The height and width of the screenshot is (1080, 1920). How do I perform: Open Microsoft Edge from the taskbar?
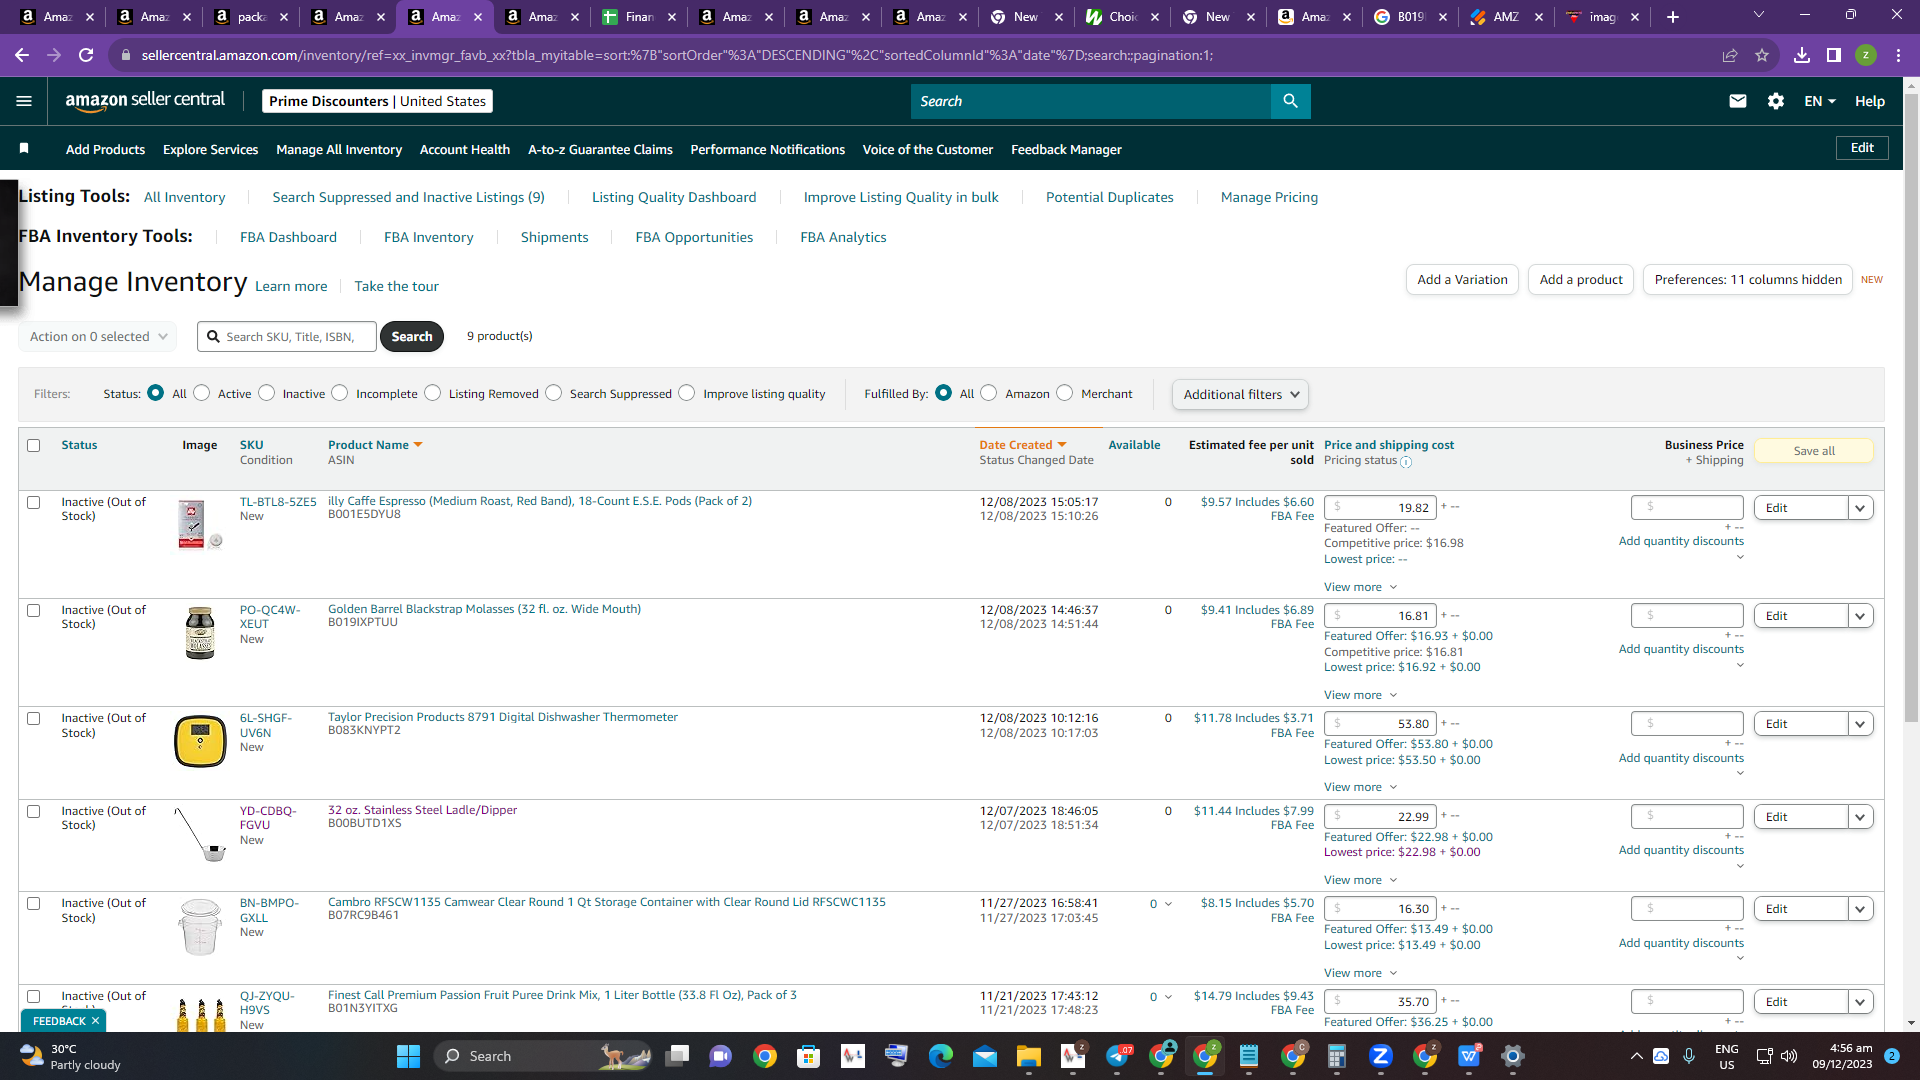941,1056
